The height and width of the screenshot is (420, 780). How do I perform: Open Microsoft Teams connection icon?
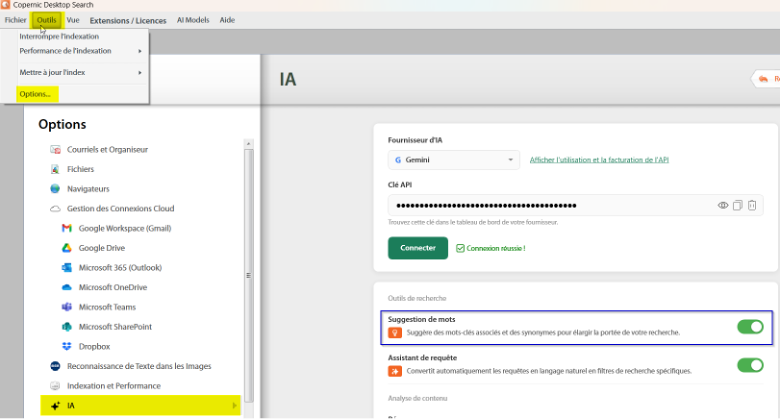click(67, 307)
